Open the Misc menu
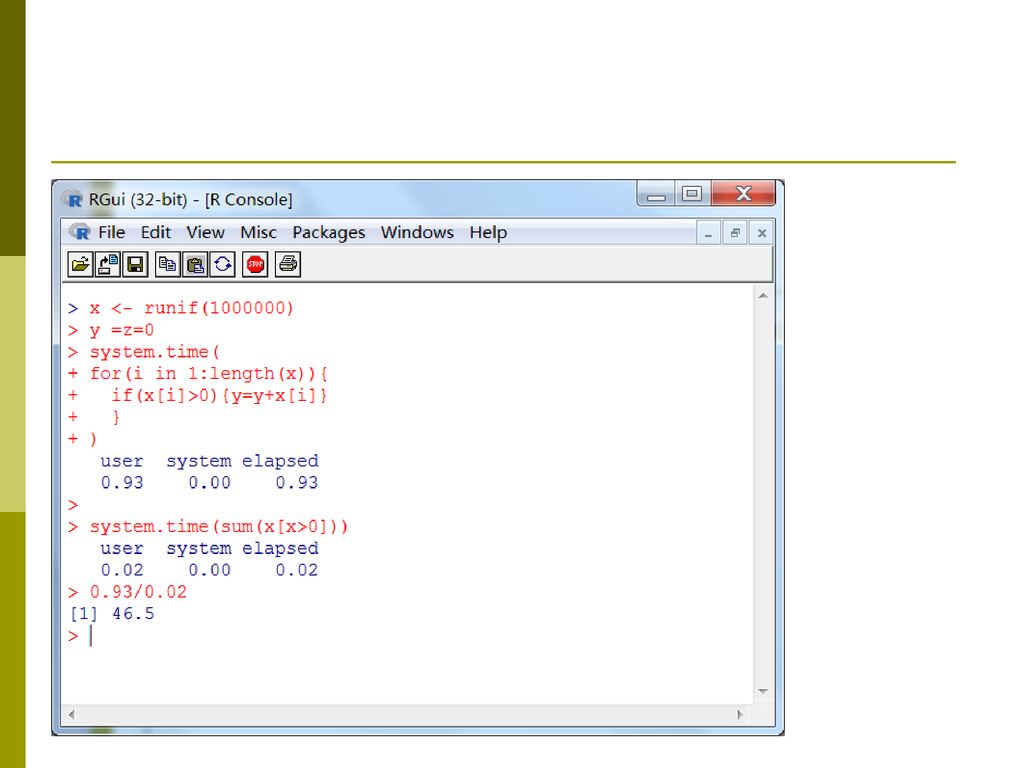Screen dimensions: 1024x768 coord(259,232)
